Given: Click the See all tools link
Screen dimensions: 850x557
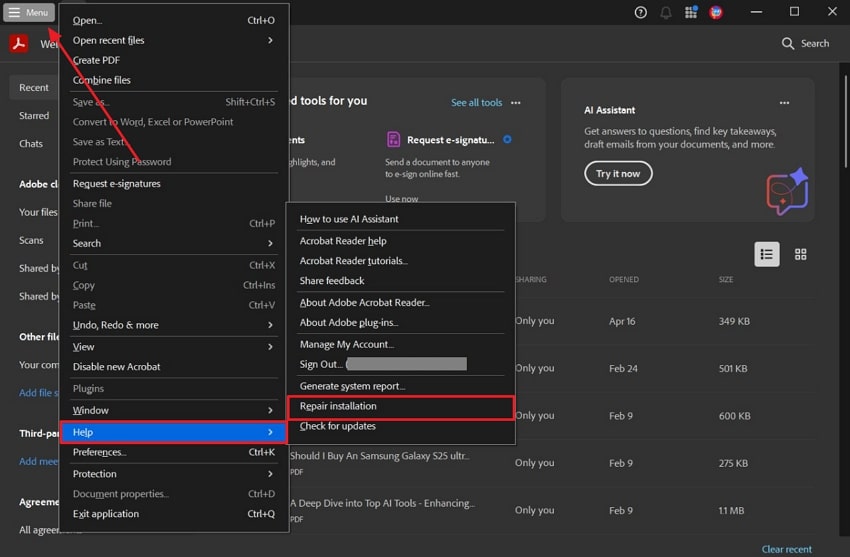Looking at the screenshot, I should pos(476,102).
